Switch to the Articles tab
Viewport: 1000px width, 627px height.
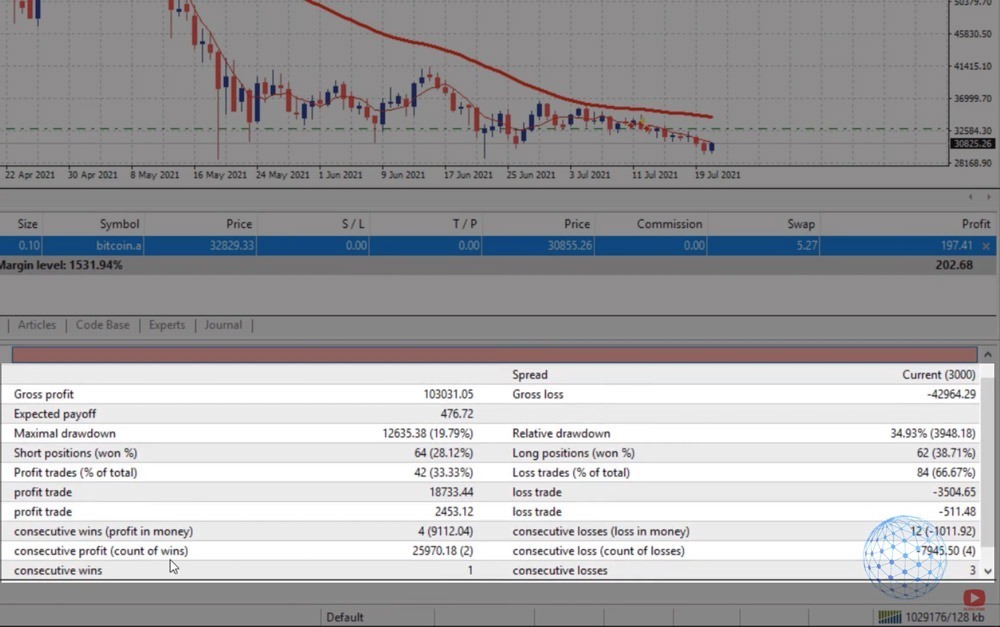[x=37, y=325]
